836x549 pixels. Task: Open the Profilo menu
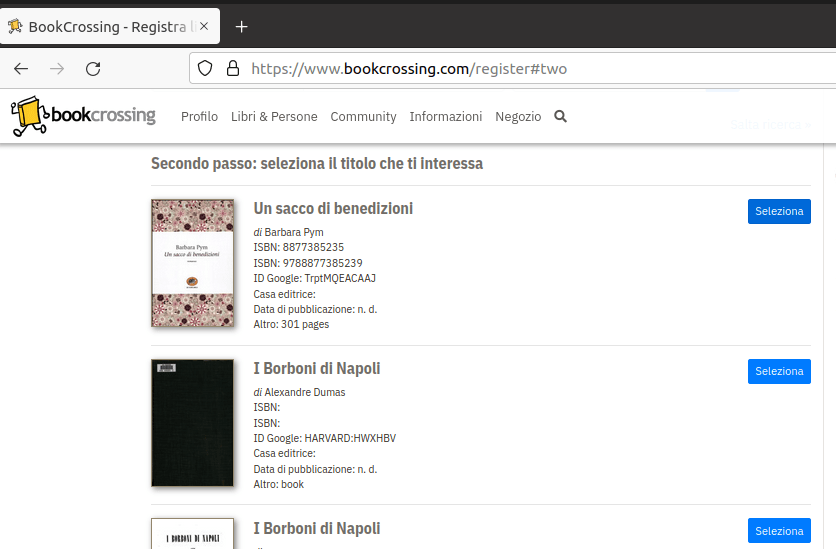click(x=199, y=117)
